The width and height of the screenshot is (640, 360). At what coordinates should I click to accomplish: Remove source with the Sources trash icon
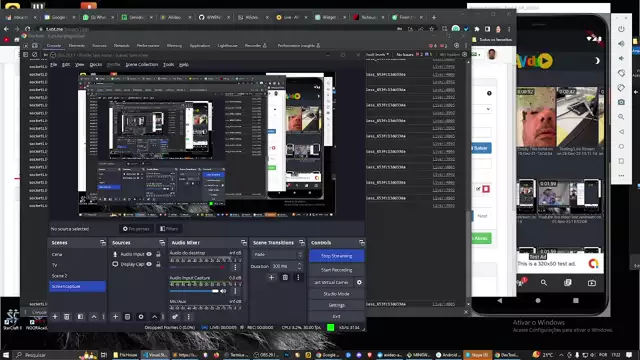127,316
